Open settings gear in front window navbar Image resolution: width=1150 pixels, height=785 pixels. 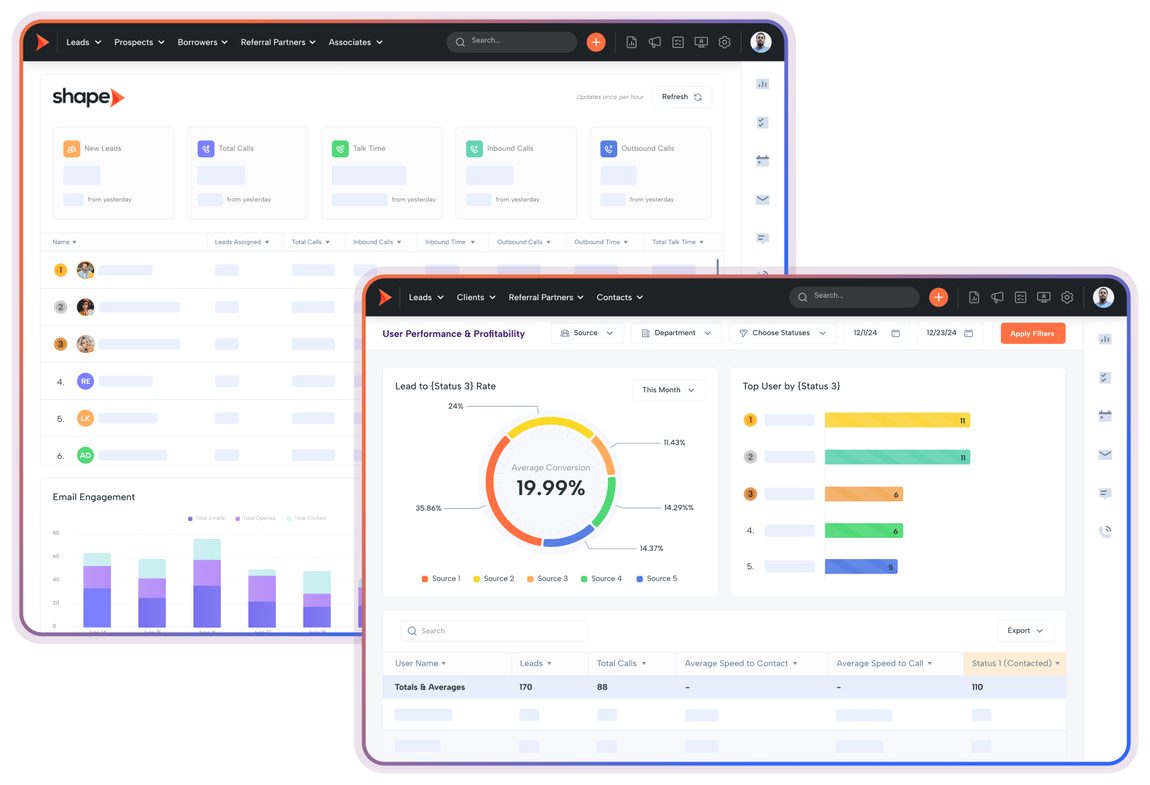(1067, 297)
